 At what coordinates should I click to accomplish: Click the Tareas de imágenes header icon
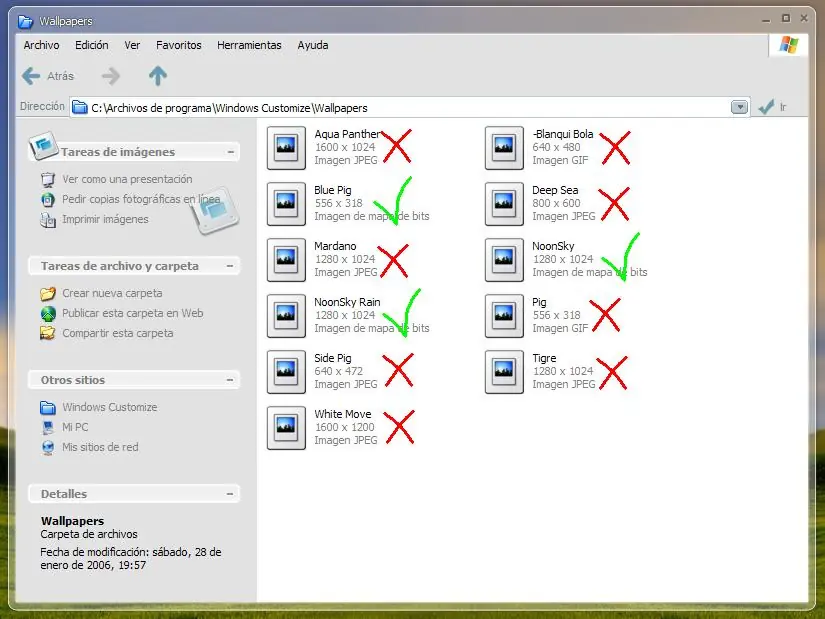tap(43, 146)
